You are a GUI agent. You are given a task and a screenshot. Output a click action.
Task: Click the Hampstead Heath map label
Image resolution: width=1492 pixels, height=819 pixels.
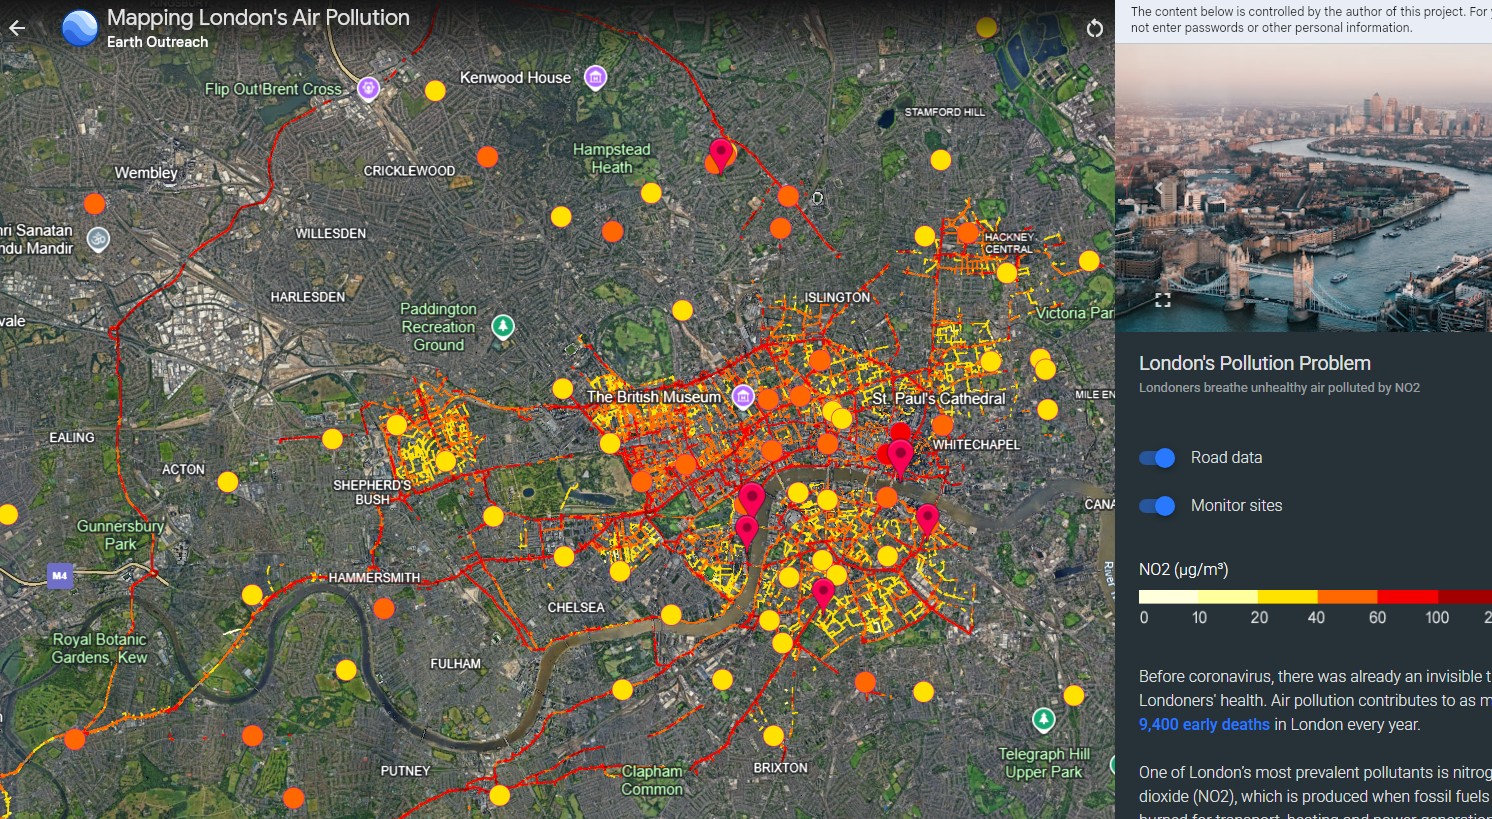[611, 158]
